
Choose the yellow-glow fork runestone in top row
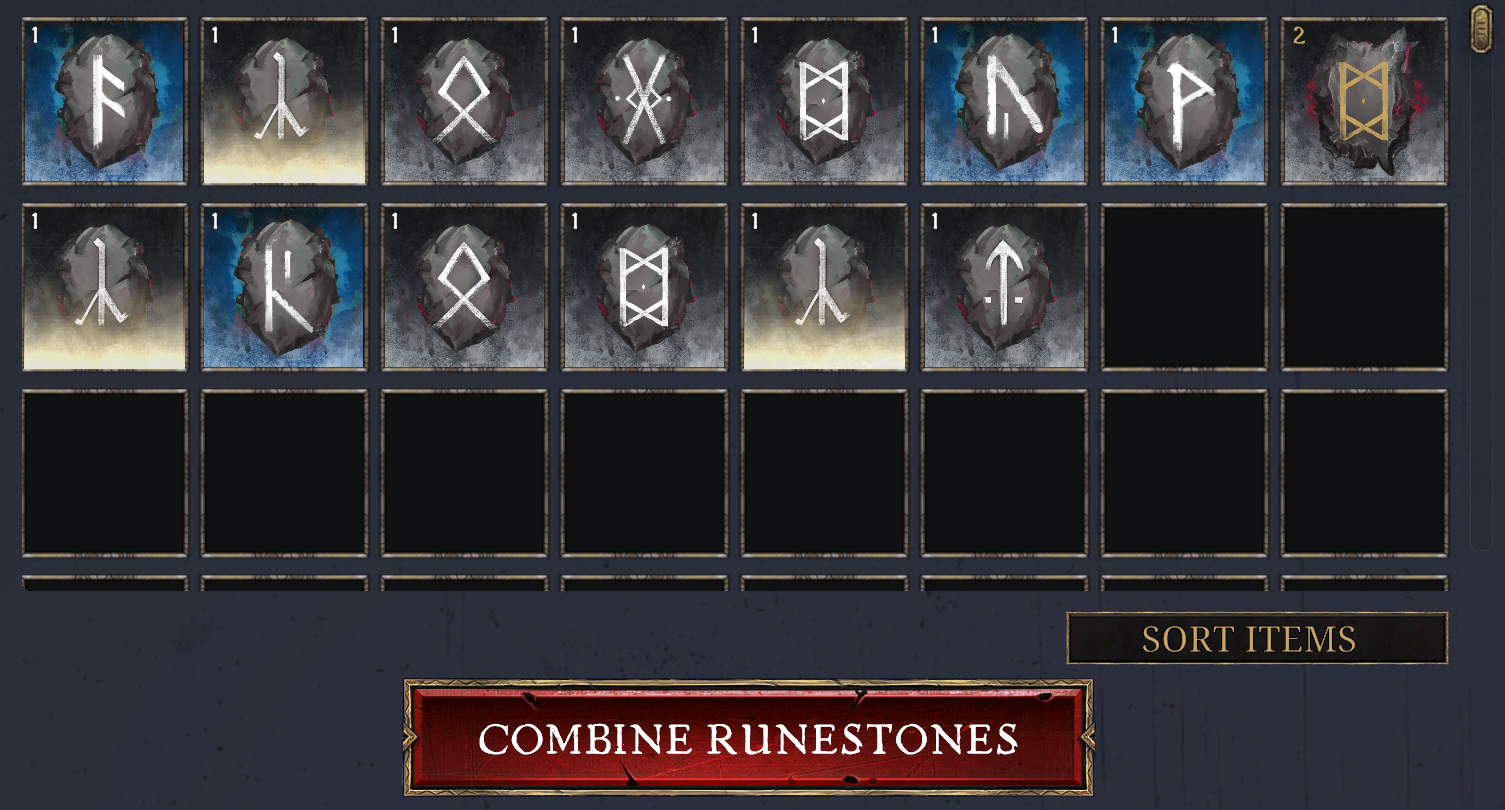coord(284,101)
